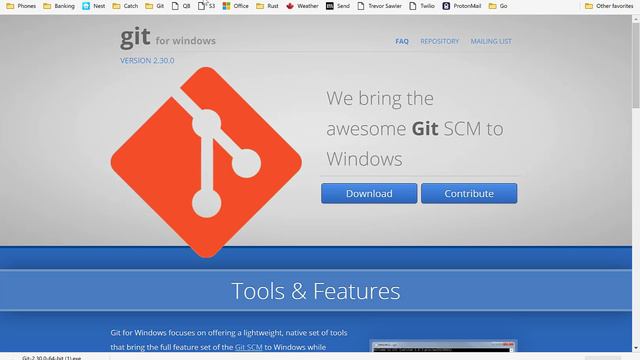Open the Weather bookmark
Image resolution: width=640 pixels, height=360 pixels.
pyautogui.click(x=302, y=6)
